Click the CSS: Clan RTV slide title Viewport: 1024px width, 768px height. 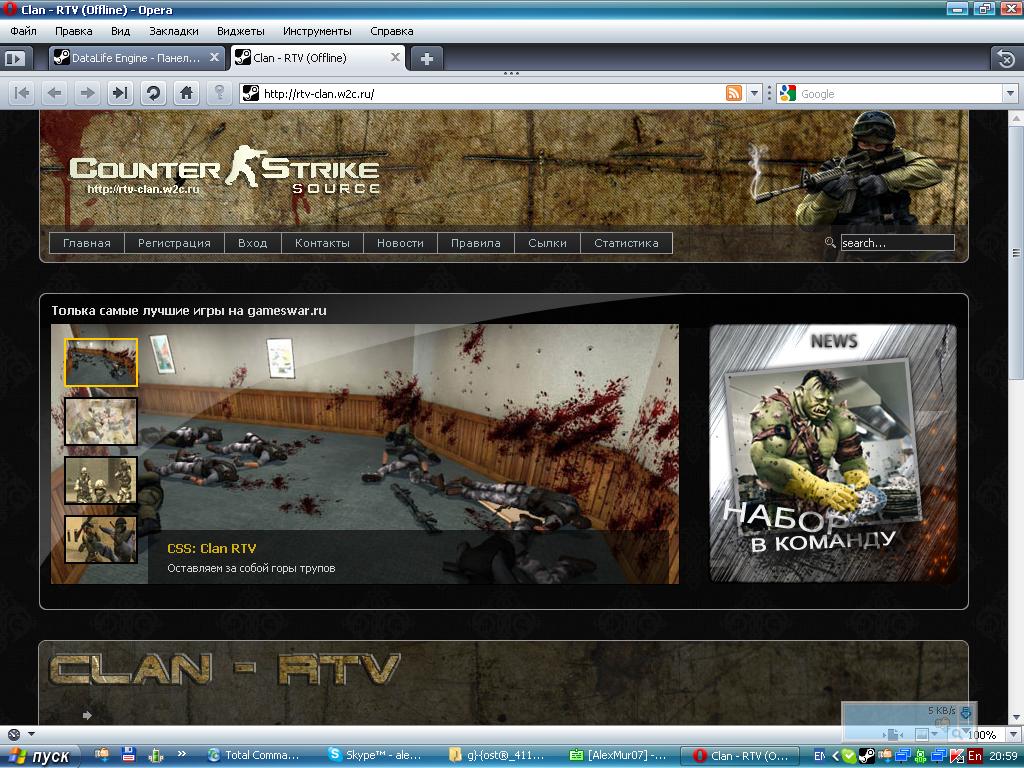point(212,549)
